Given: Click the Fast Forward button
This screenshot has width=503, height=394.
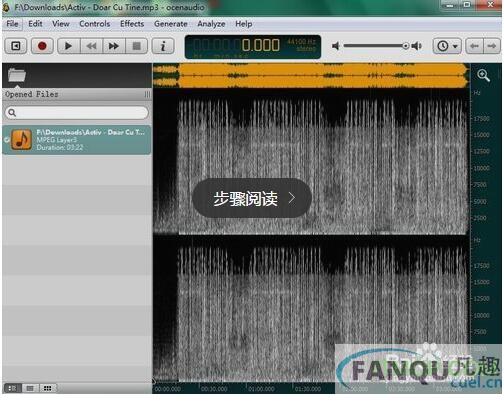Looking at the screenshot, I should click(x=114, y=46).
